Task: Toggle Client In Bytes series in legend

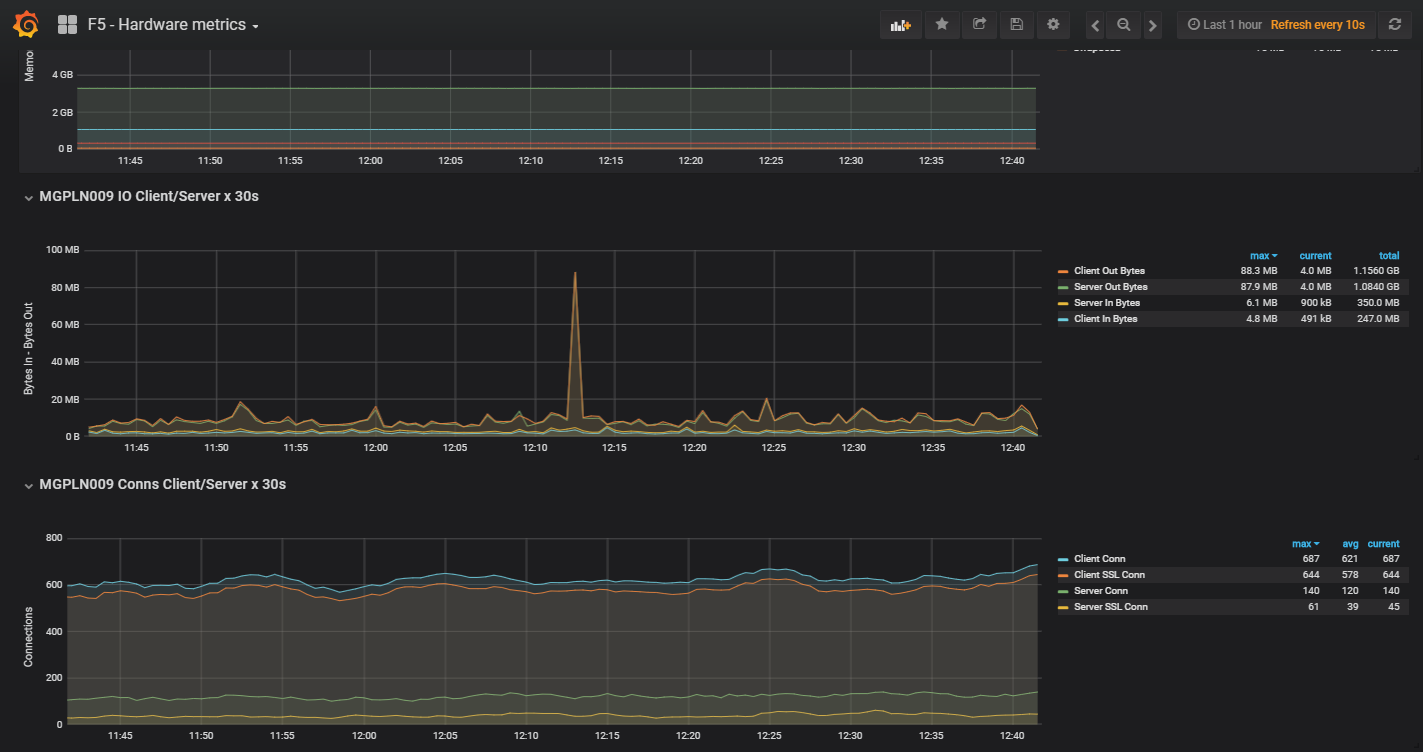Action: click(1105, 319)
